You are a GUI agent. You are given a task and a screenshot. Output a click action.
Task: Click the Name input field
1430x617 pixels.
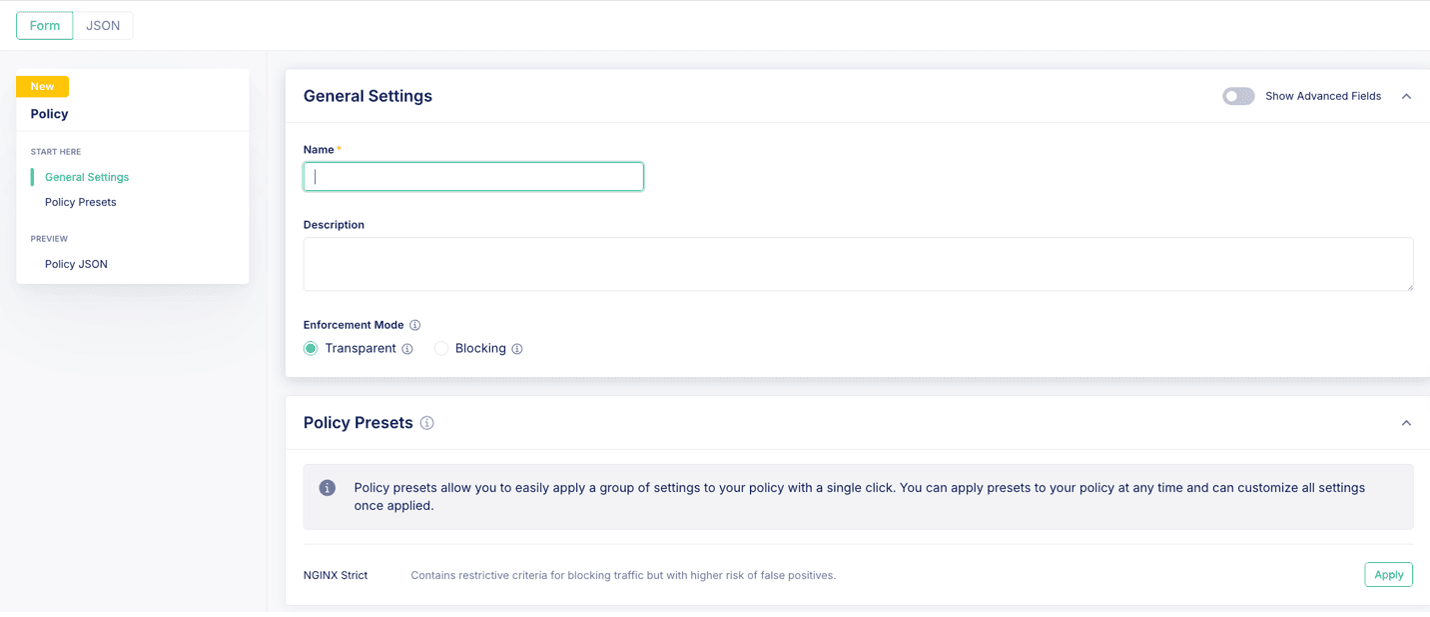point(473,177)
